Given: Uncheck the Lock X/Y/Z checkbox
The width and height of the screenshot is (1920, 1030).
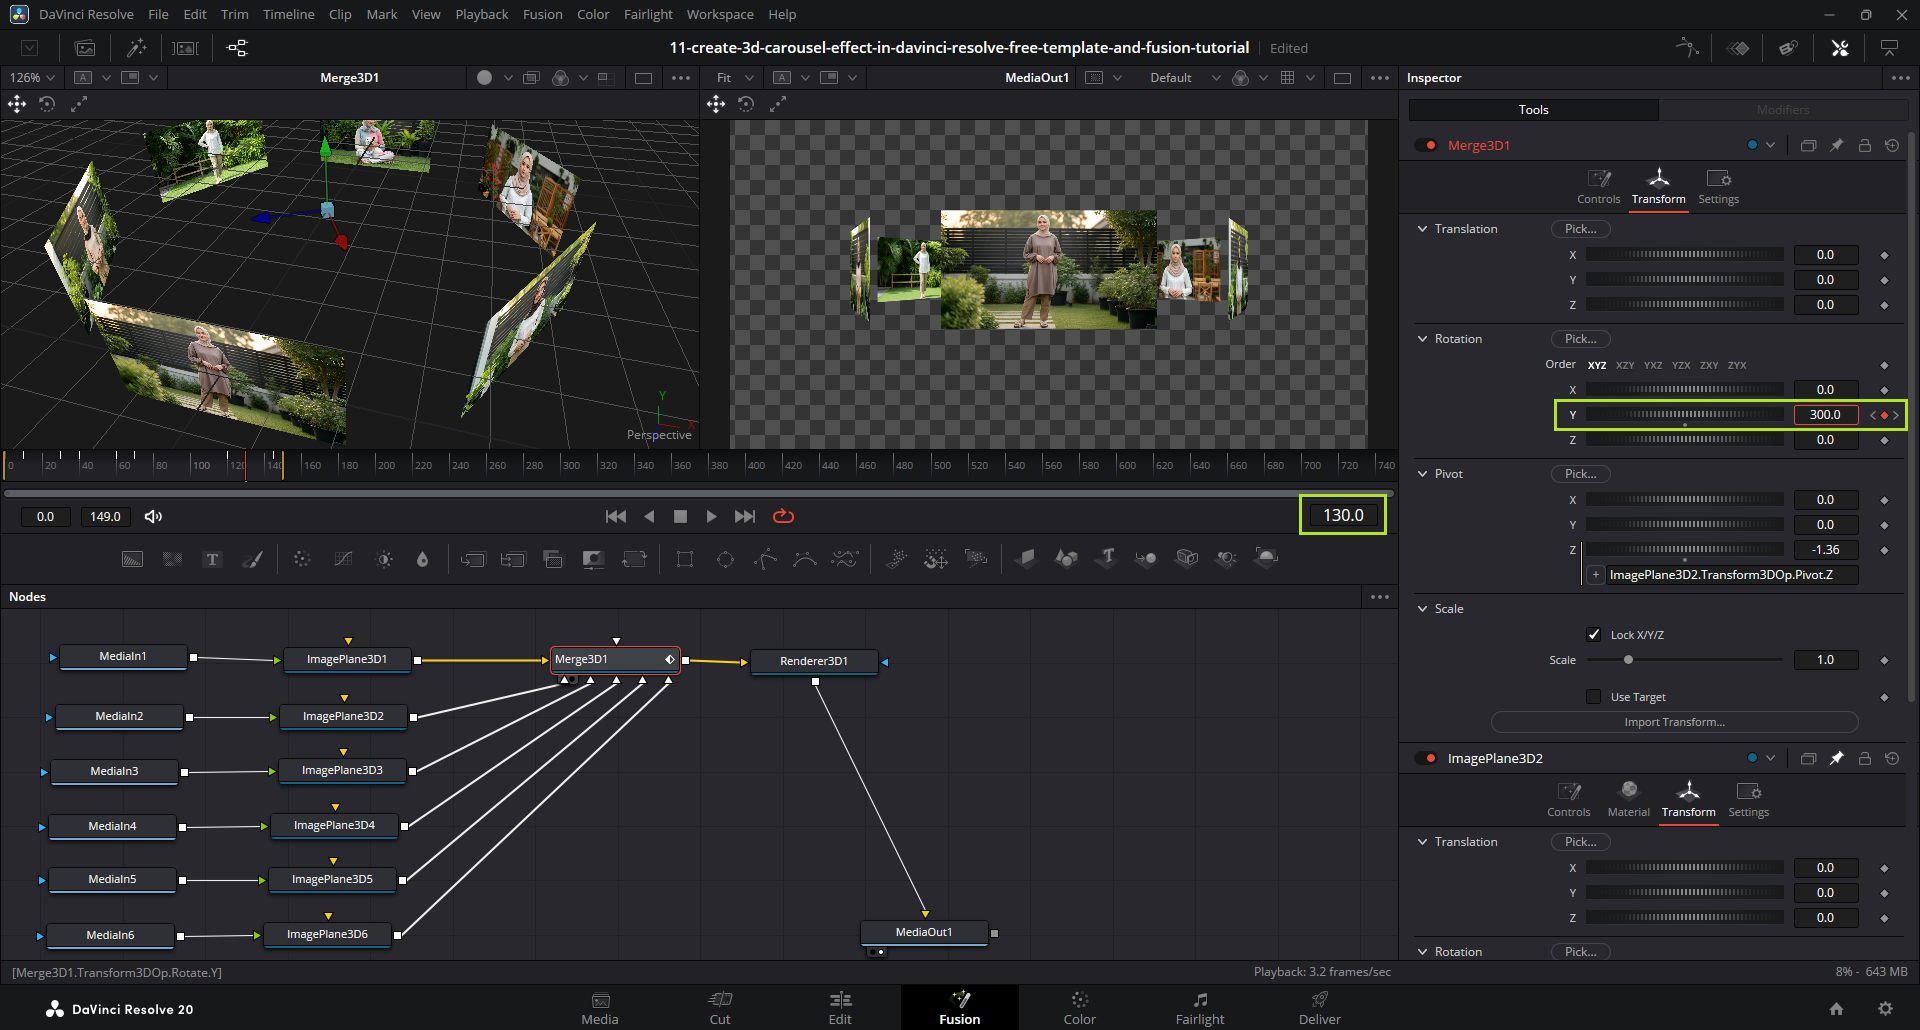Looking at the screenshot, I should pos(1594,635).
